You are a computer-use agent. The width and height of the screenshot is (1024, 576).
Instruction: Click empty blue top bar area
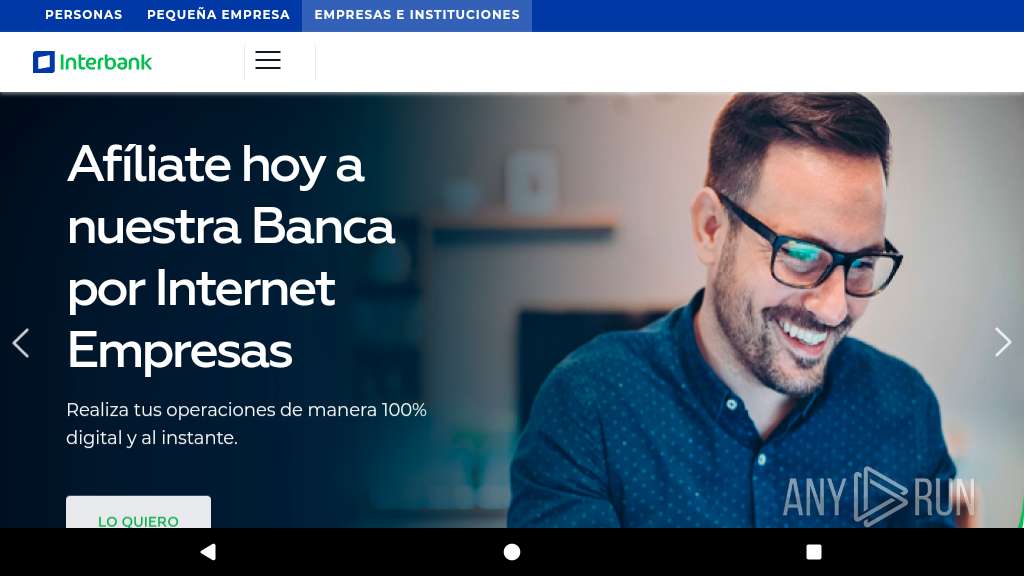(x=777, y=14)
